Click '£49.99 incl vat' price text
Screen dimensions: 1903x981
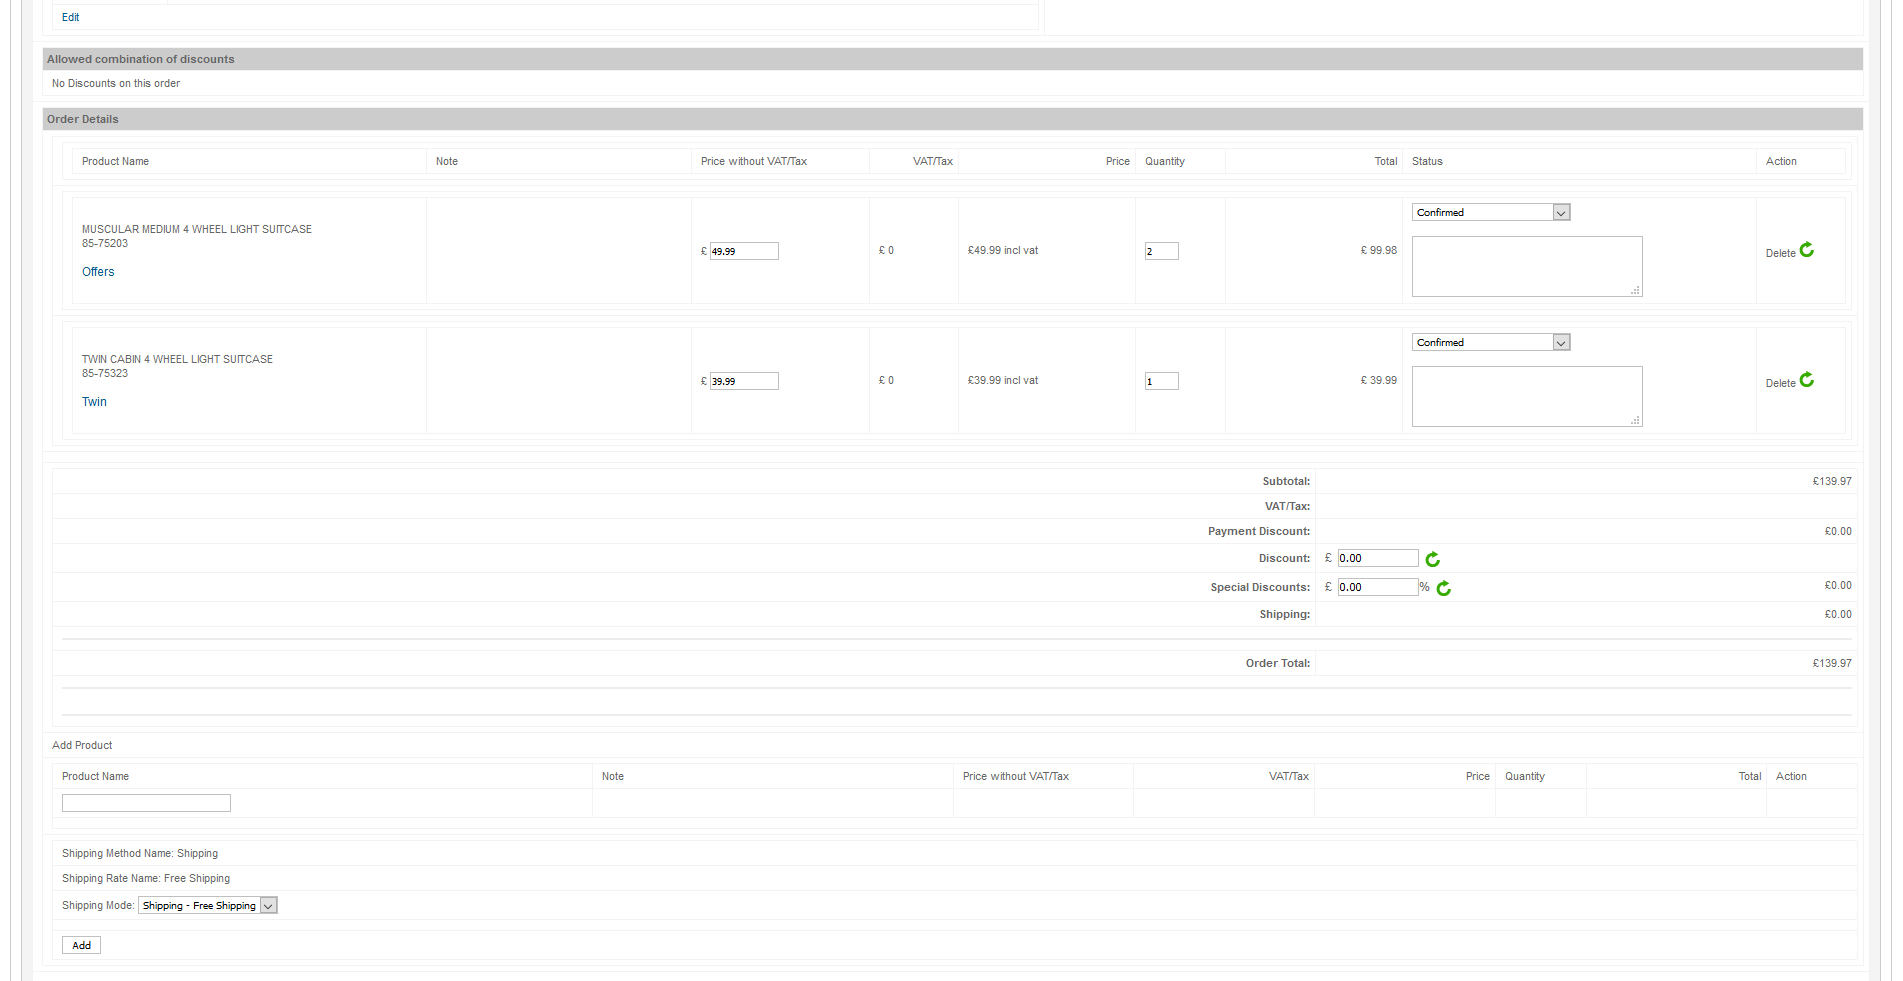[1003, 251]
